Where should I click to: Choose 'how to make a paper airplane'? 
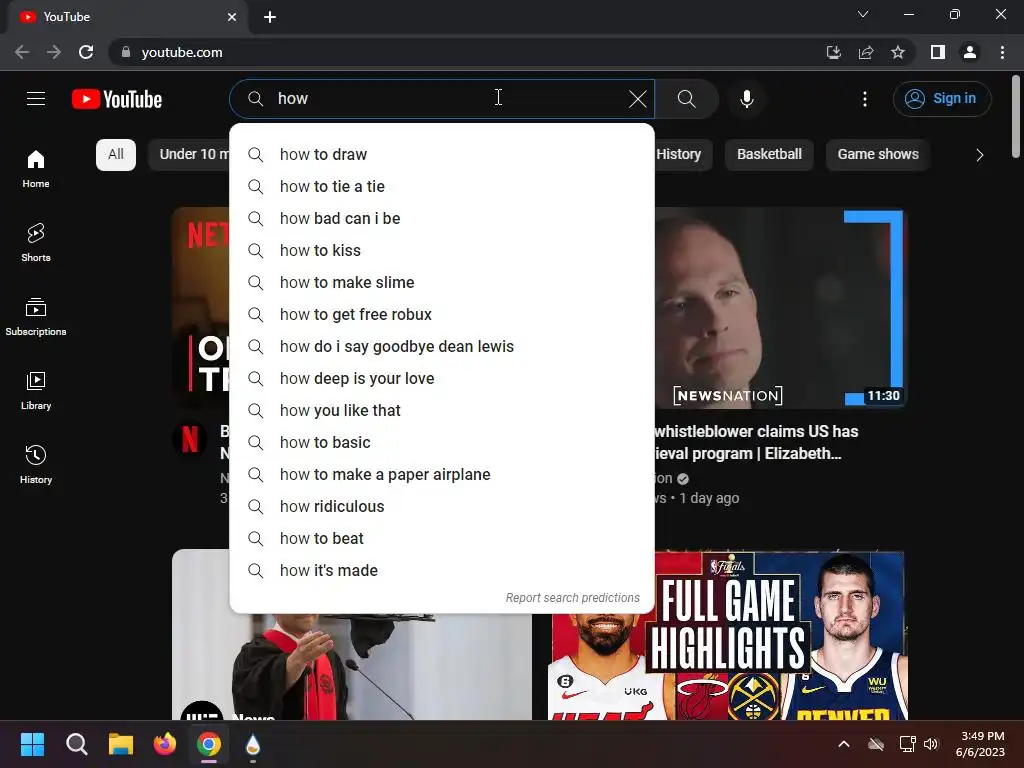(442, 475)
